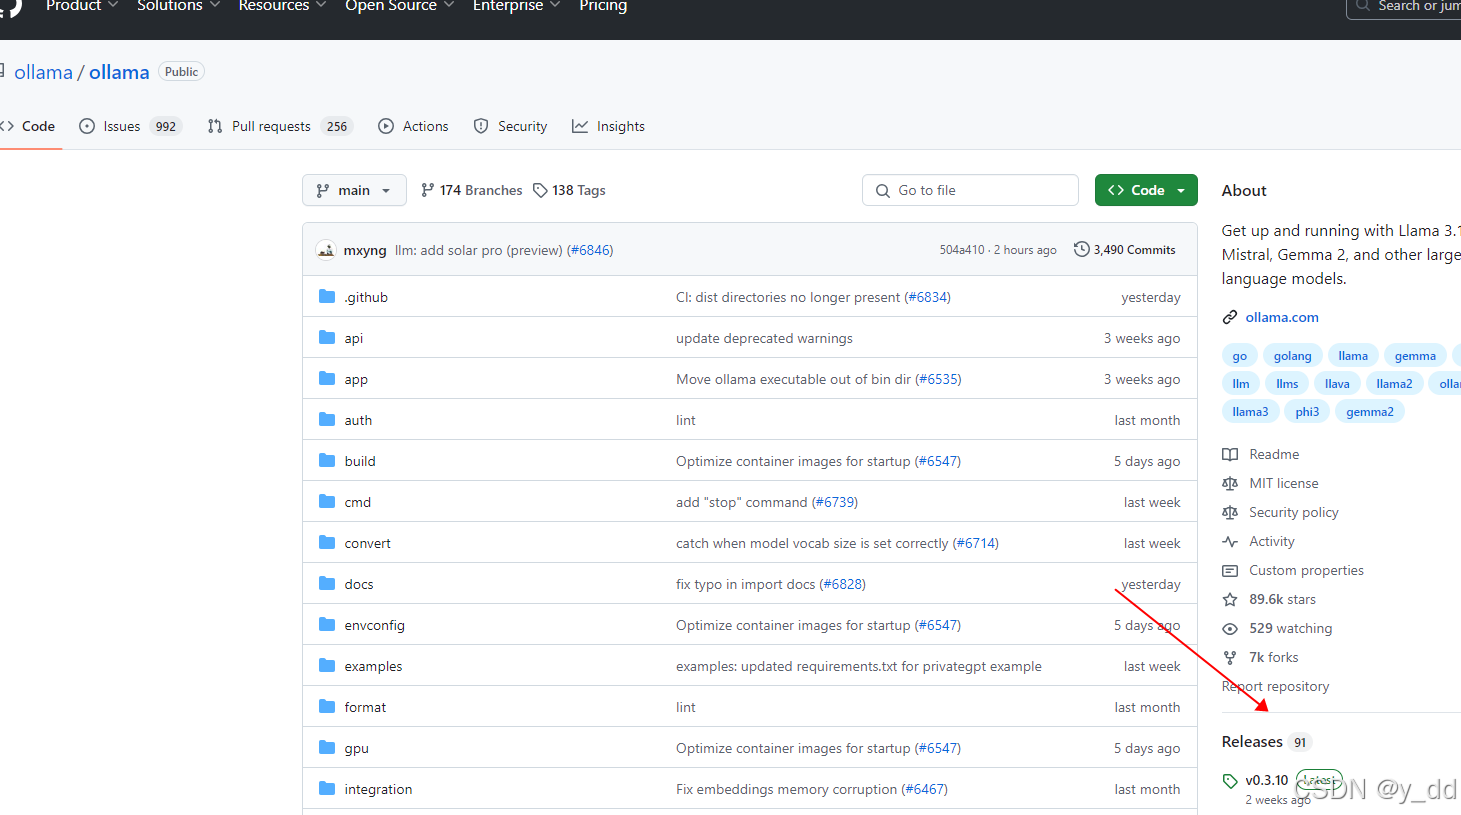The image size is (1461, 815).
Task: Select the golang topic tag
Action: tap(1292, 356)
